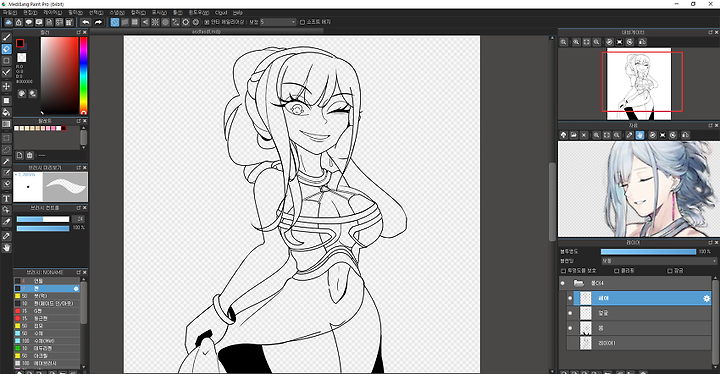Hide the highlighted blue layer
The image size is (720, 374).
pyautogui.click(x=570, y=298)
